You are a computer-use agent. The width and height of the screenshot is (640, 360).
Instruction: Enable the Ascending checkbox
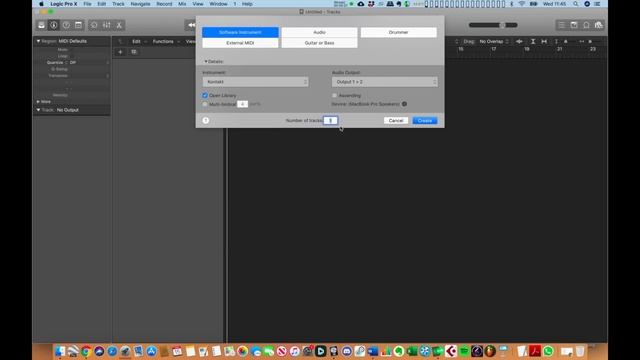334,95
